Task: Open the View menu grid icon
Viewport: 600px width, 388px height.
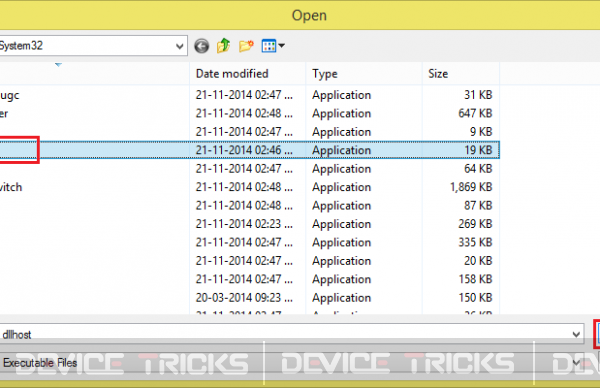Action: (269, 46)
